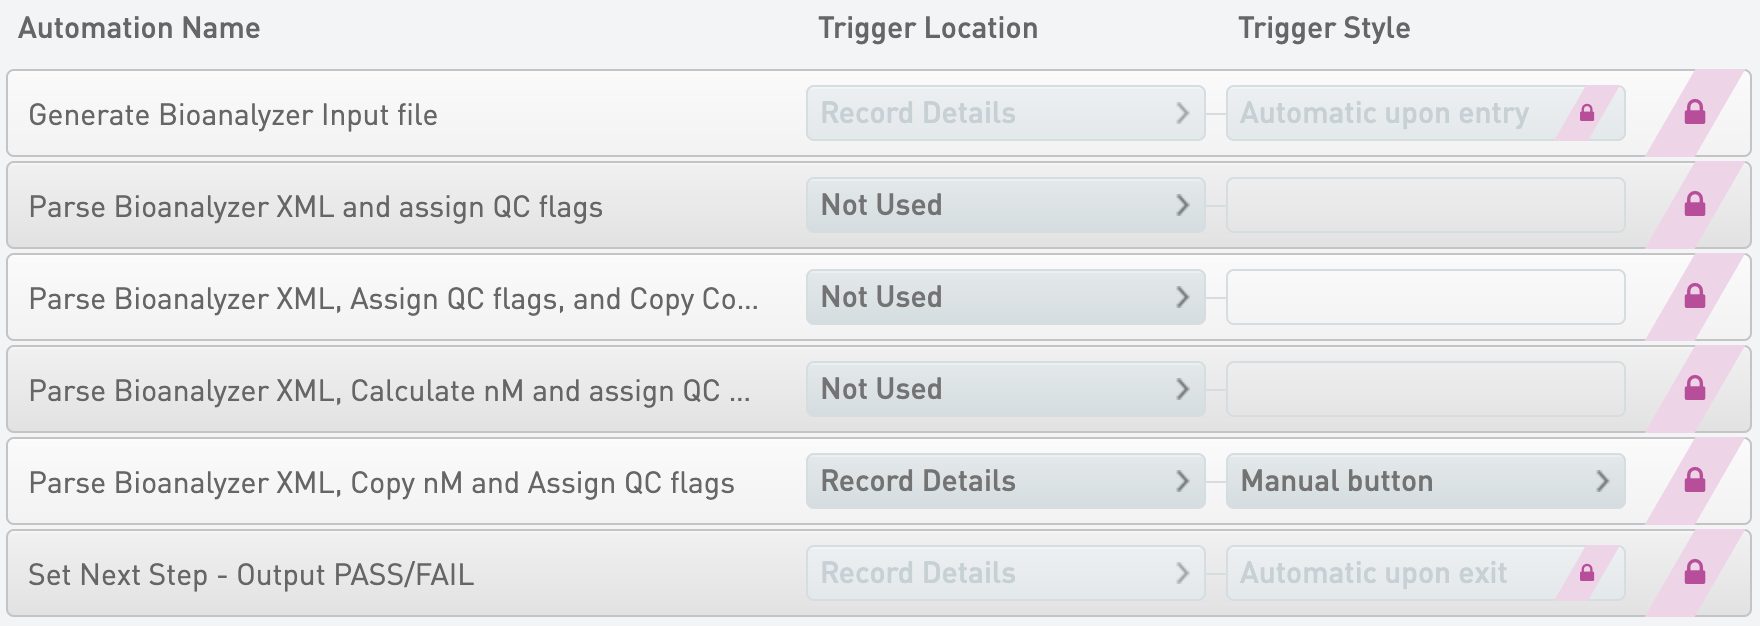
Task: Click lock icon for Copy nM and Assign QC flags
Action: 1694,480
